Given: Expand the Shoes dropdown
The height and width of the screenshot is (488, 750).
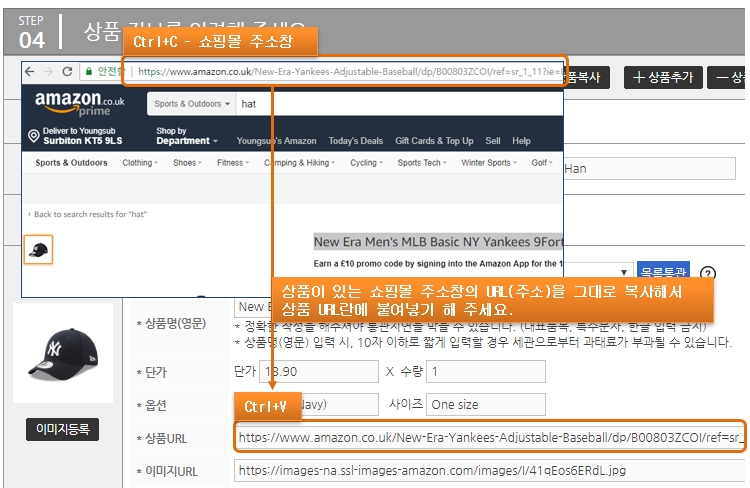Looking at the screenshot, I should pyautogui.click(x=187, y=163).
